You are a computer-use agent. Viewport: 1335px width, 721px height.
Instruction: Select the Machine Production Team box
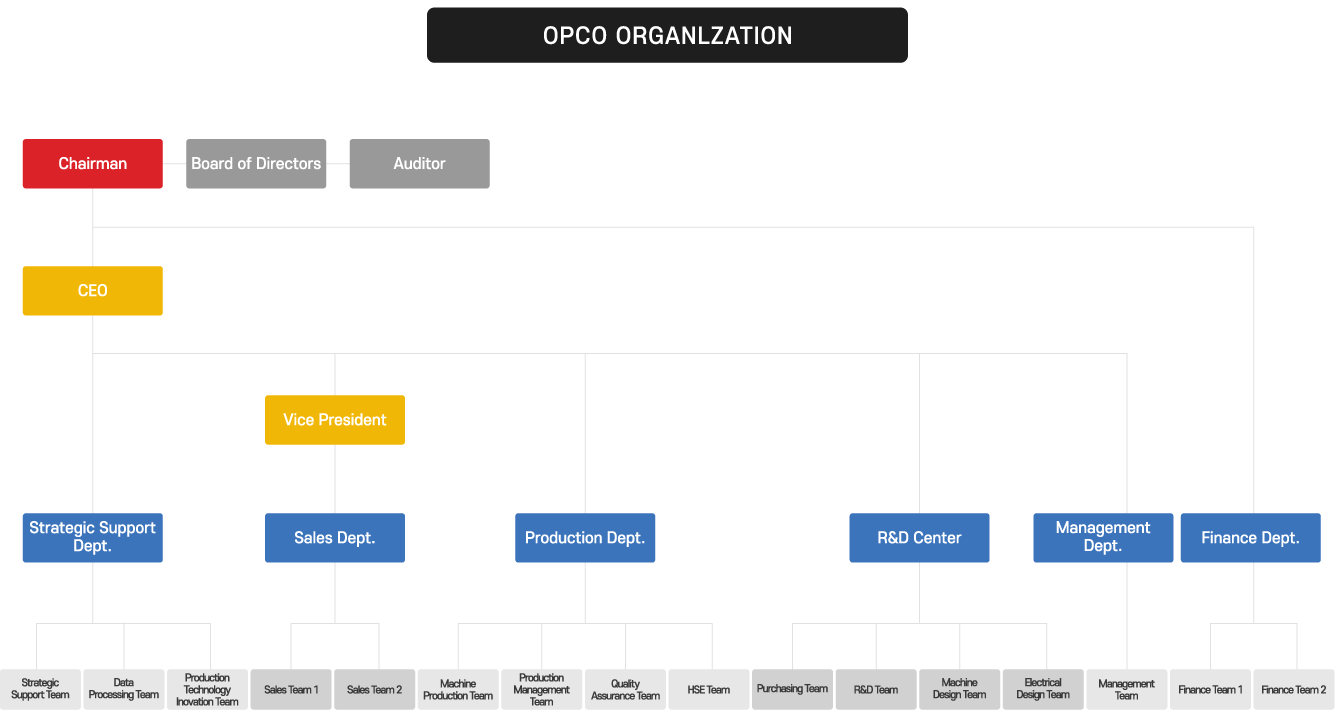[x=458, y=689]
